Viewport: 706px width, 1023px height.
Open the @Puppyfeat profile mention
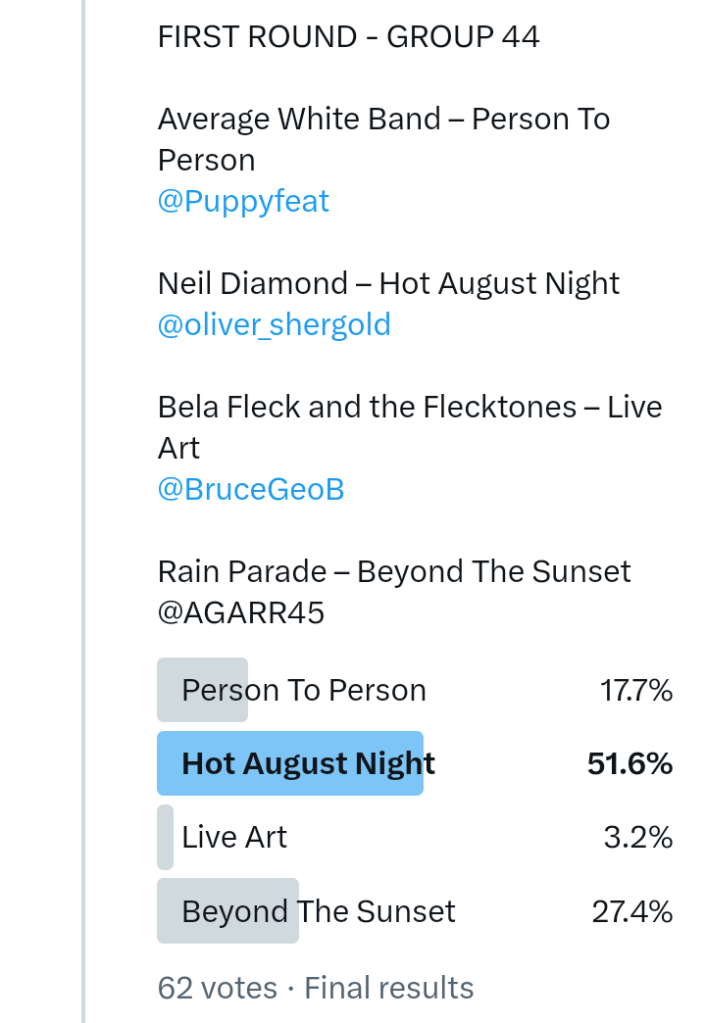pyautogui.click(x=243, y=201)
